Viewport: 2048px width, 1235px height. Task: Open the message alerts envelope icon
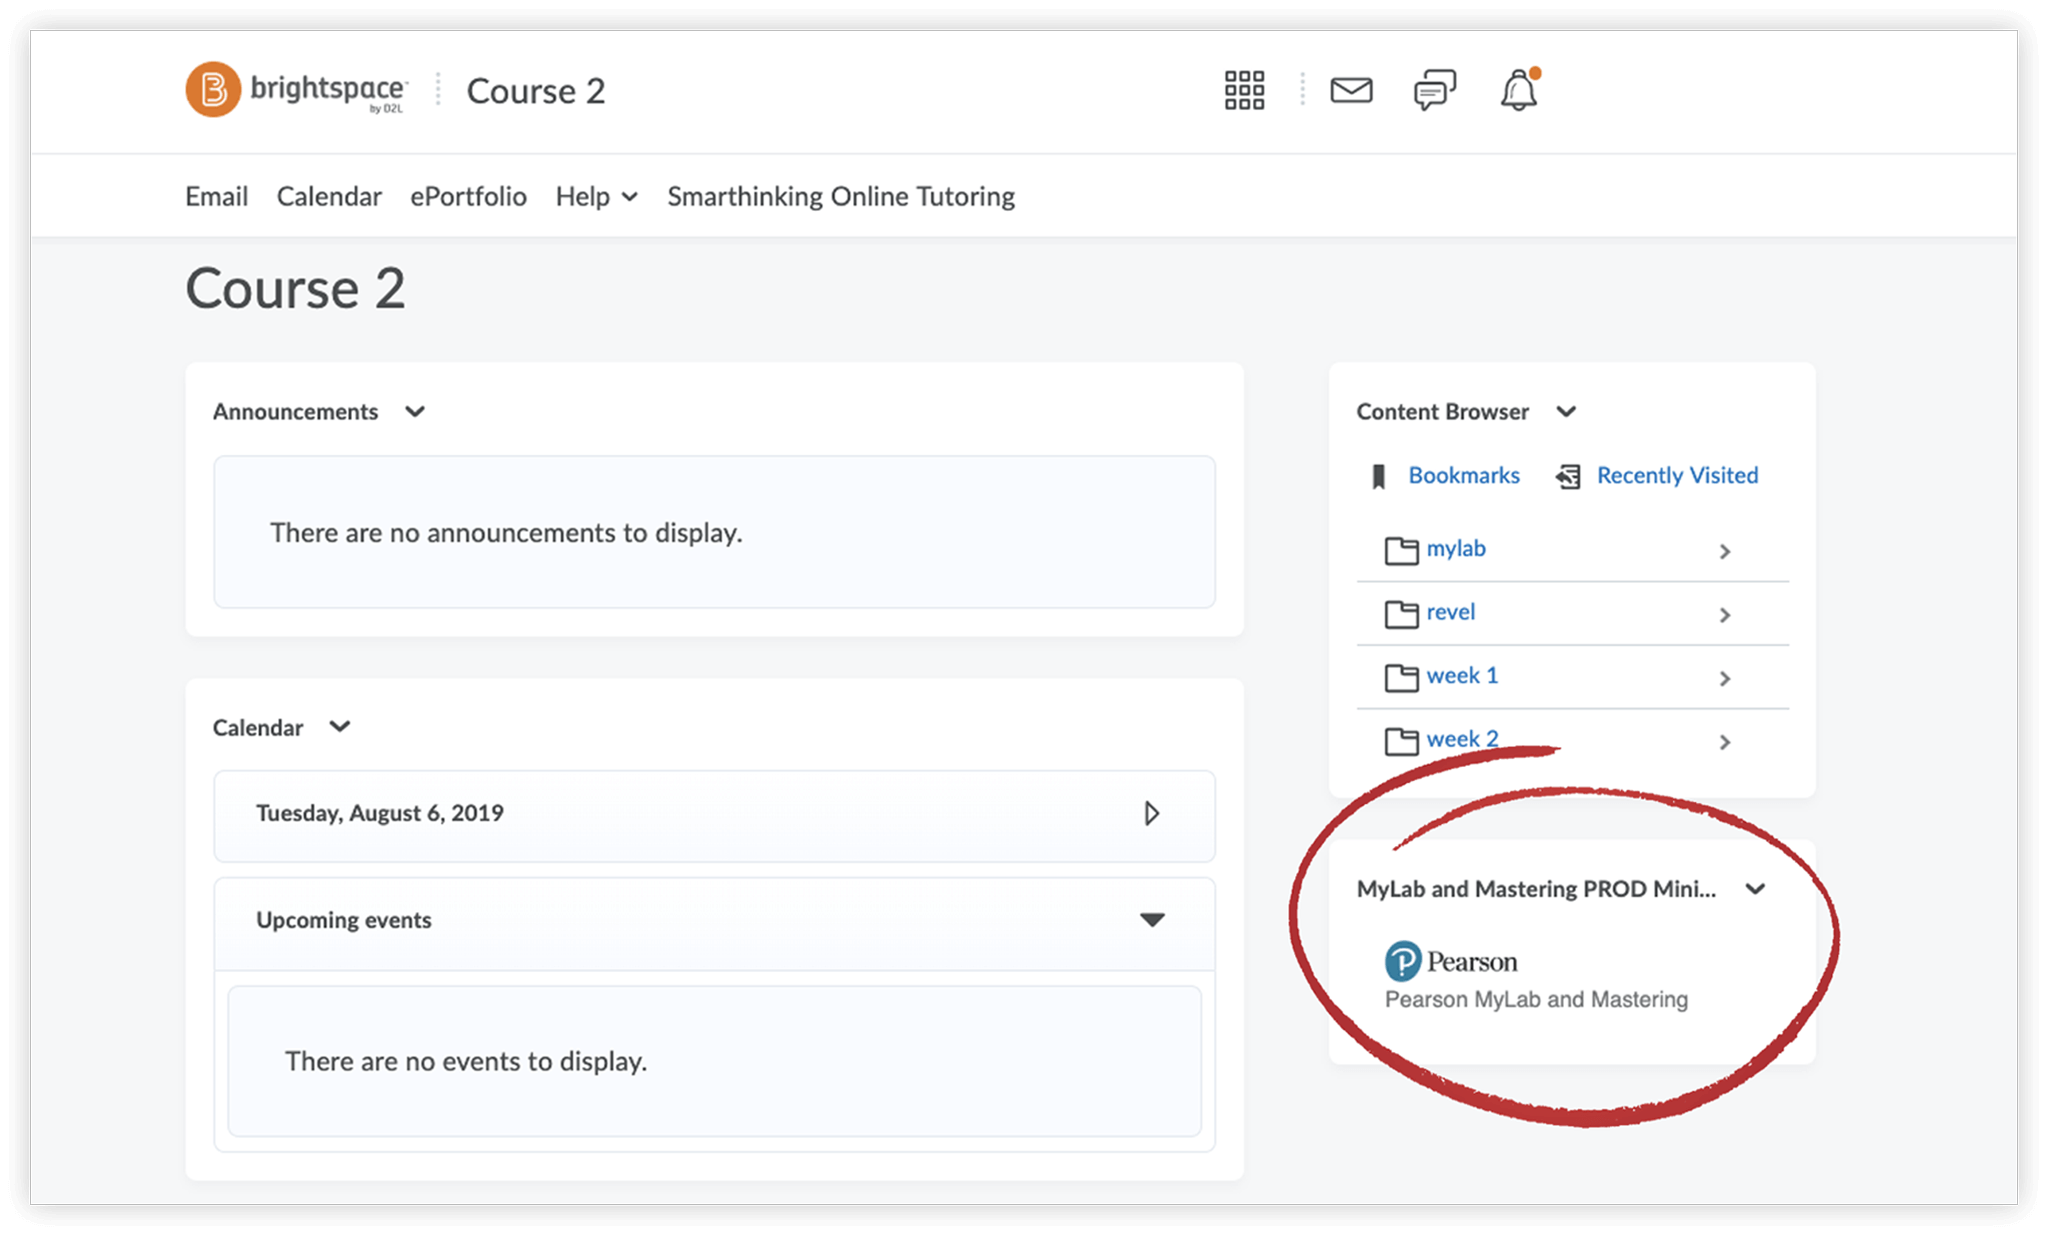click(x=1350, y=90)
